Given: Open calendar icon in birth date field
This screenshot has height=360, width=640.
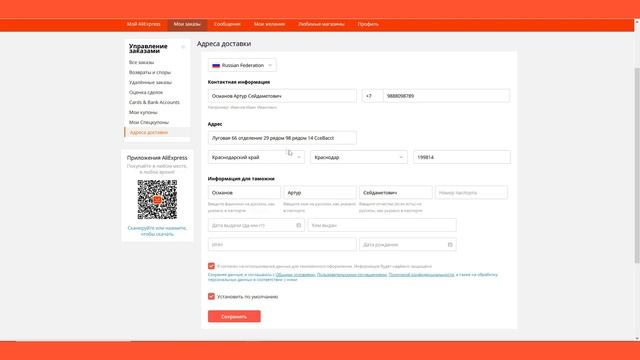Looking at the screenshot, I should (x=450, y=244).
